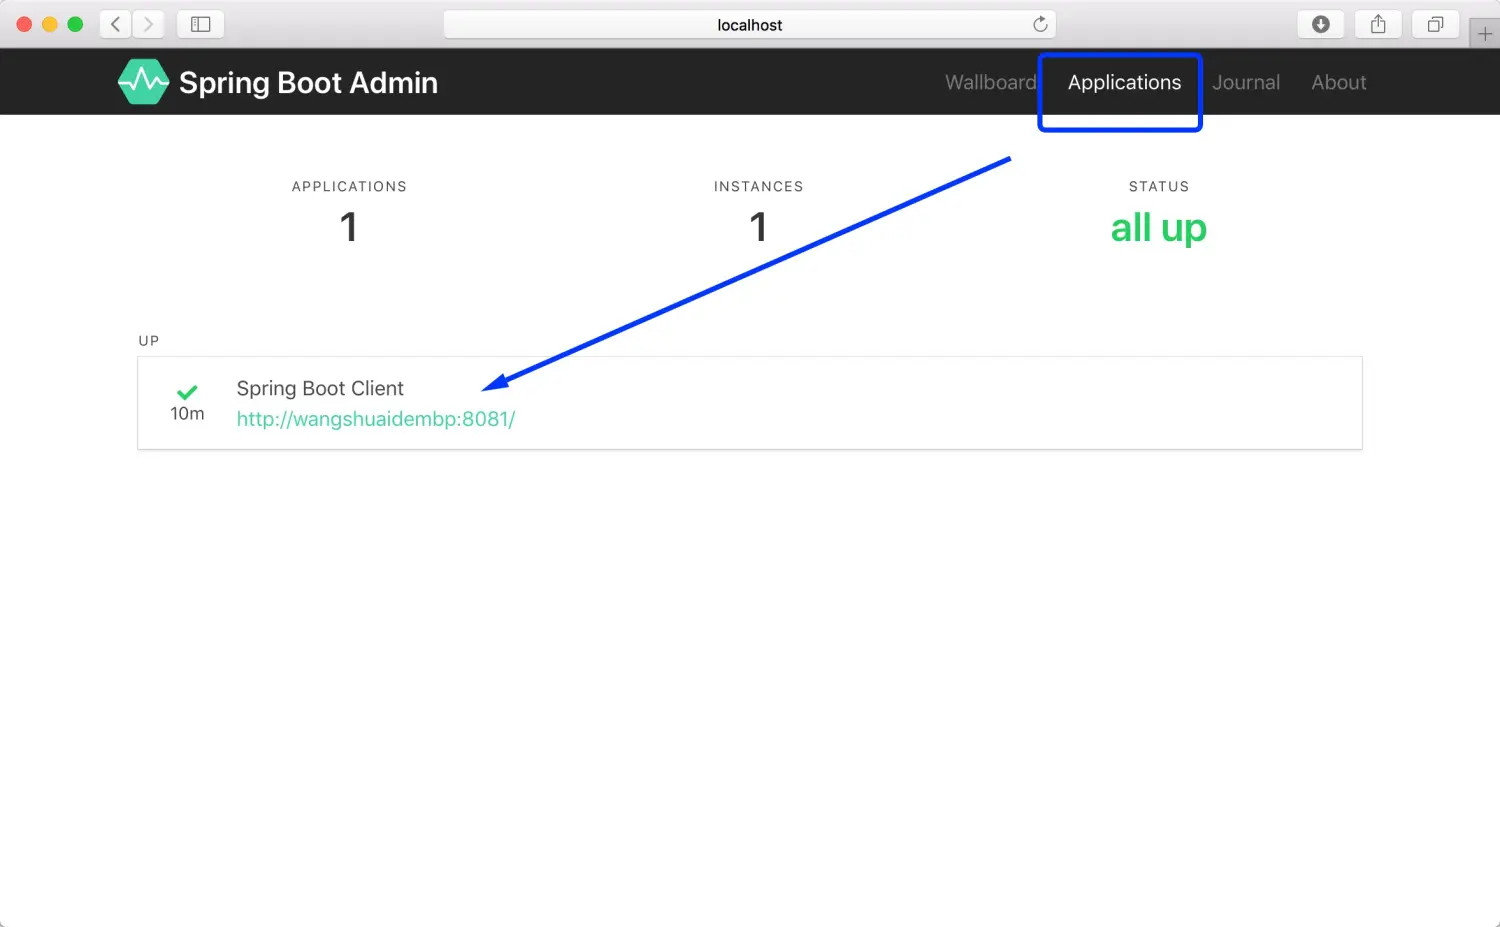Image resolution: width=1500 pixels, height=927 pixels.
Task: Maximize the window with green button
Action: (75, 24)
